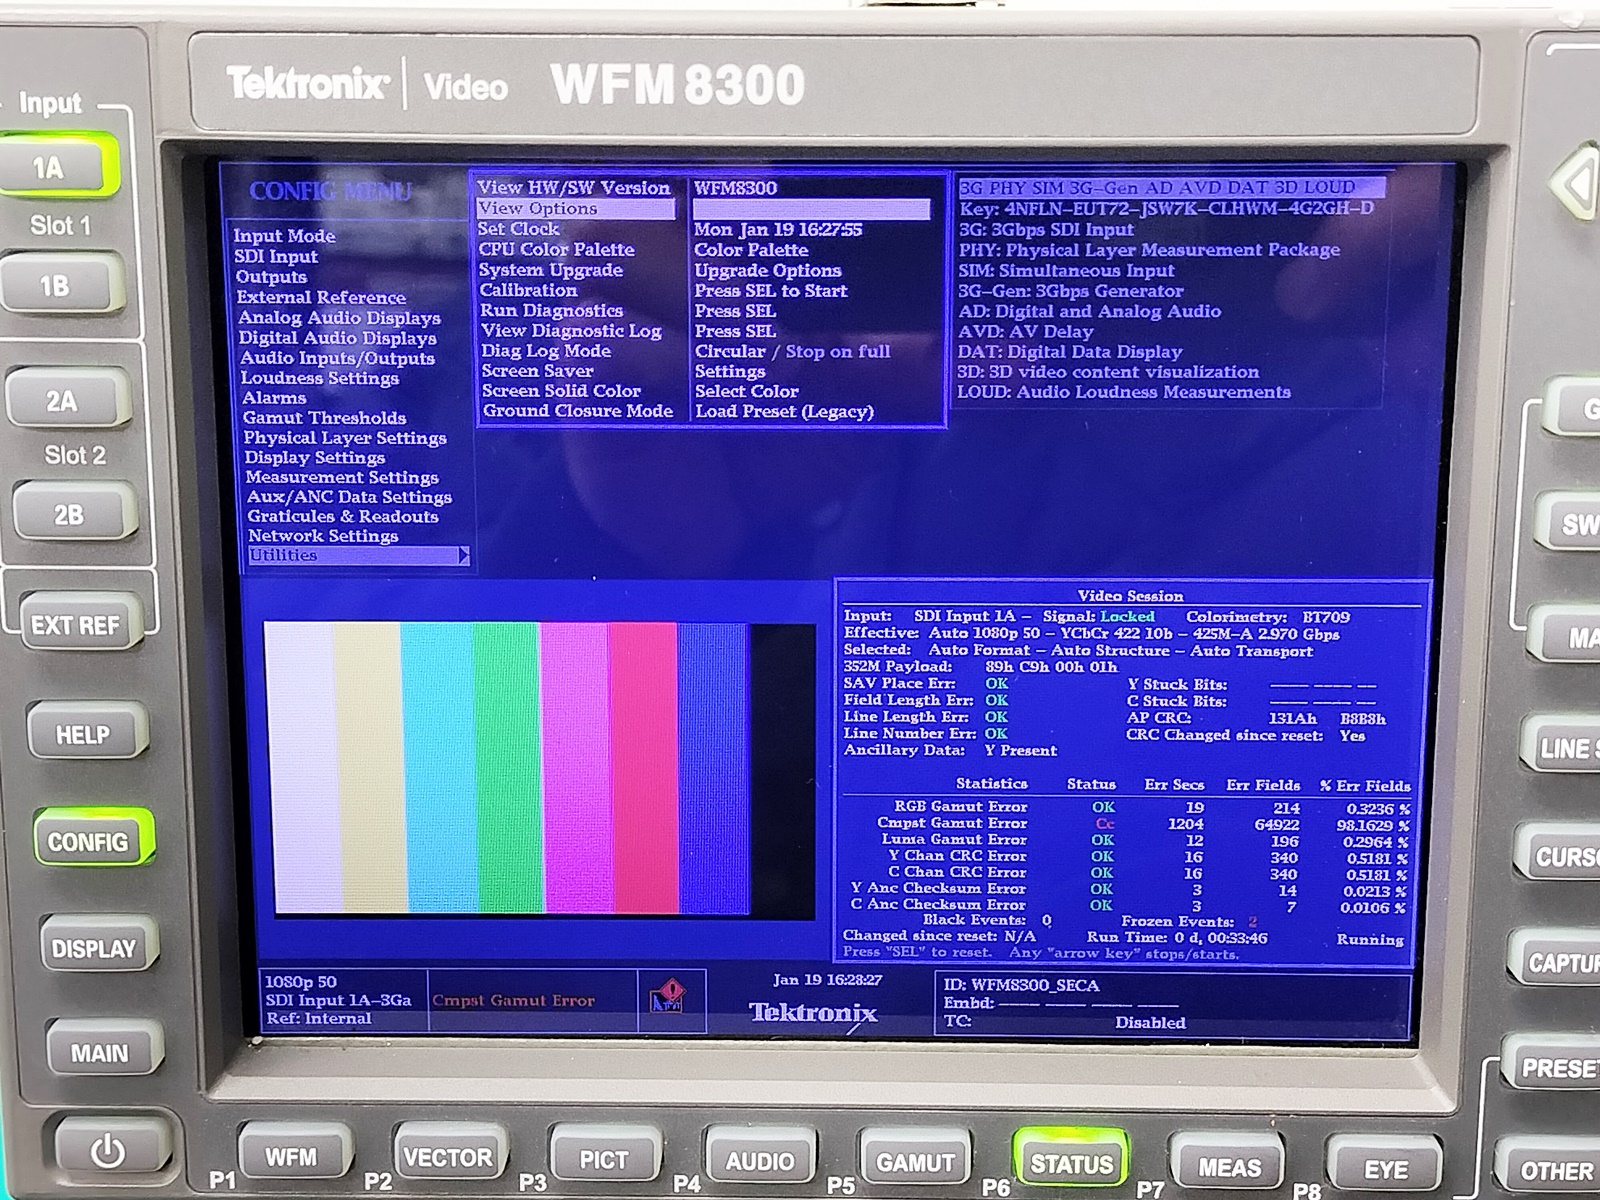This screenshot has height=1200, width=1600.
Task: Open View Options submenu entry
Action: point(538,208)
